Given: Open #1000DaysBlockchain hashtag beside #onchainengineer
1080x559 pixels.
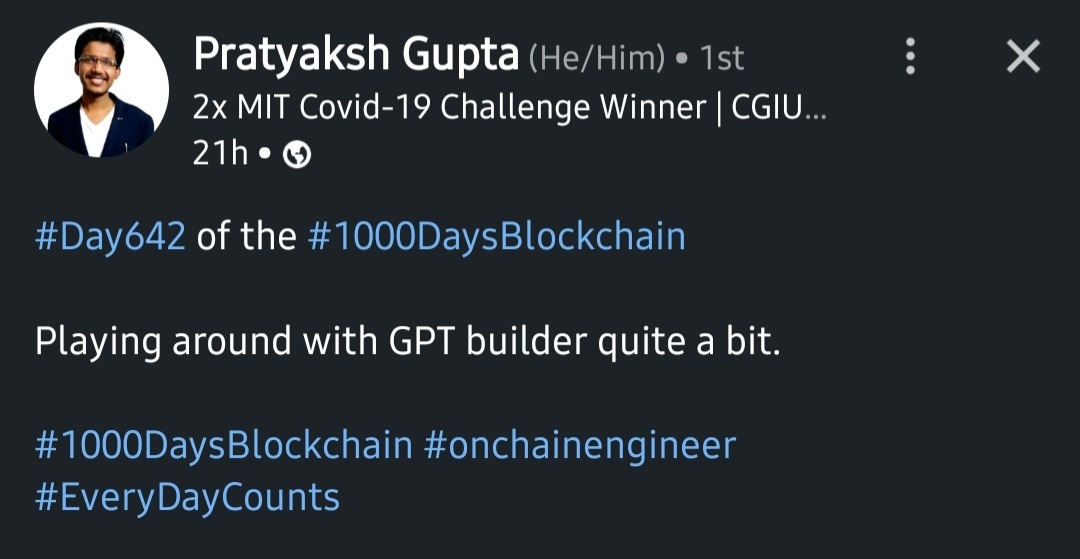Looking at the screenshot, I should click(x=224, y=445).
